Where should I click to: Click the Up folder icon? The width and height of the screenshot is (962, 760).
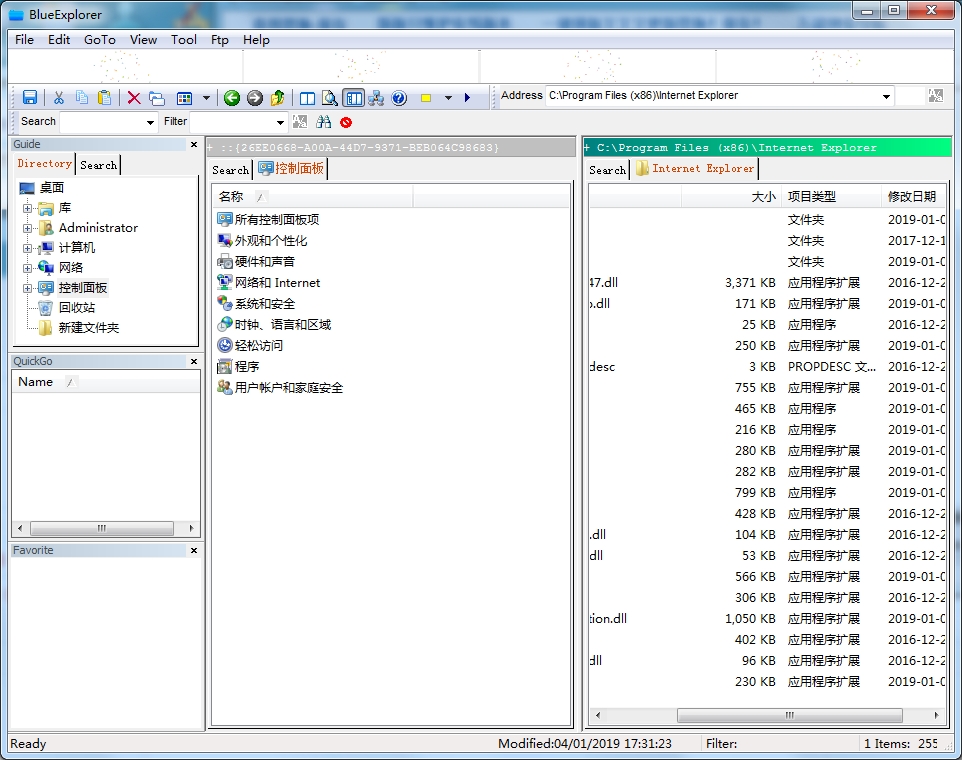pyautogui.click(x=278, y=98)
